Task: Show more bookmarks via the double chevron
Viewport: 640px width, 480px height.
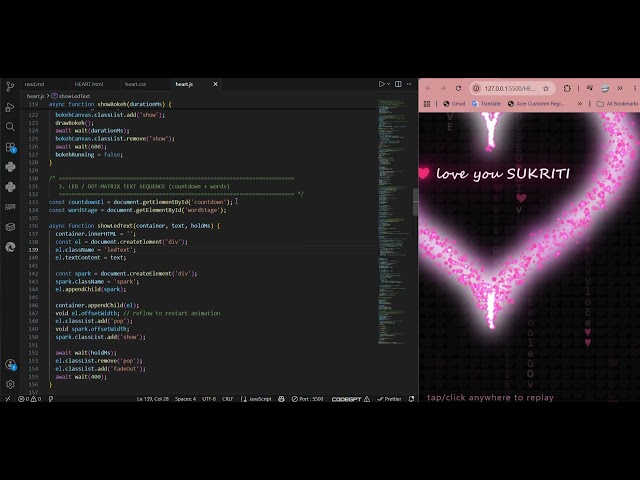Action: [x=580, y=104]
